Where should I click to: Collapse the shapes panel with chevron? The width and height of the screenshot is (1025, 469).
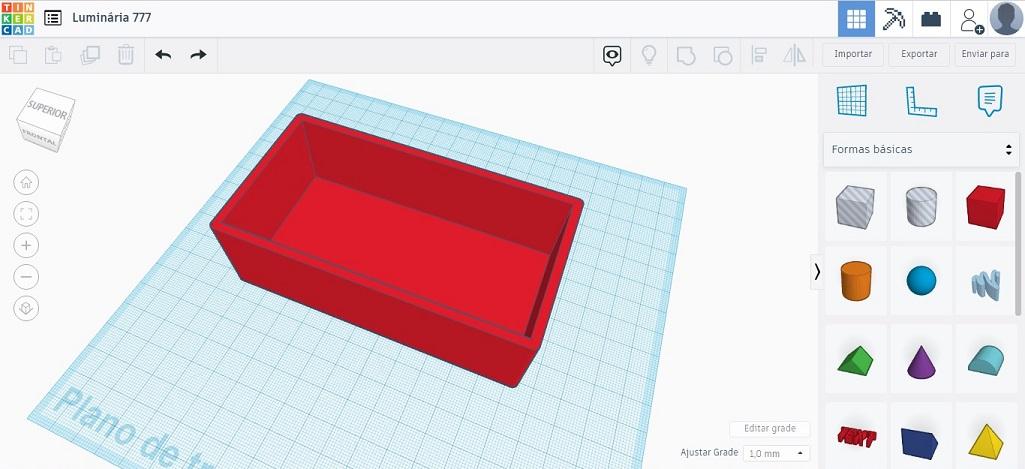coord(816,271)
